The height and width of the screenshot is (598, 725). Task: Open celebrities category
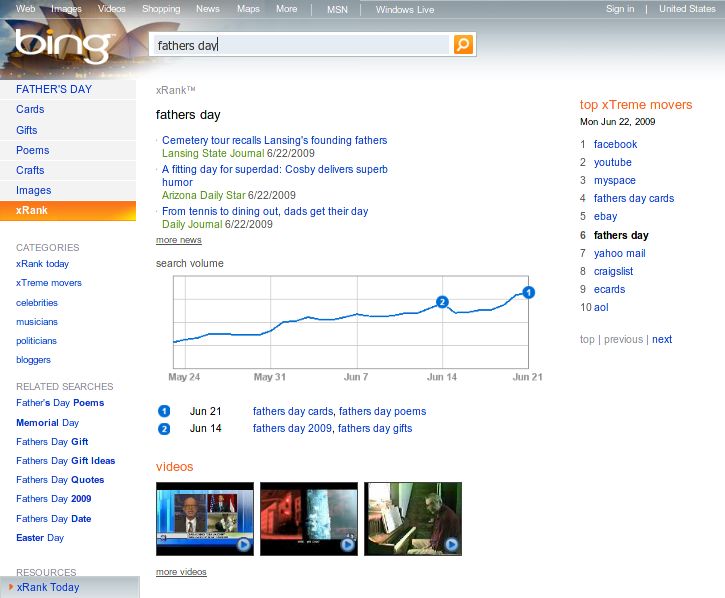pyautogui.click(x=37, y=302)
